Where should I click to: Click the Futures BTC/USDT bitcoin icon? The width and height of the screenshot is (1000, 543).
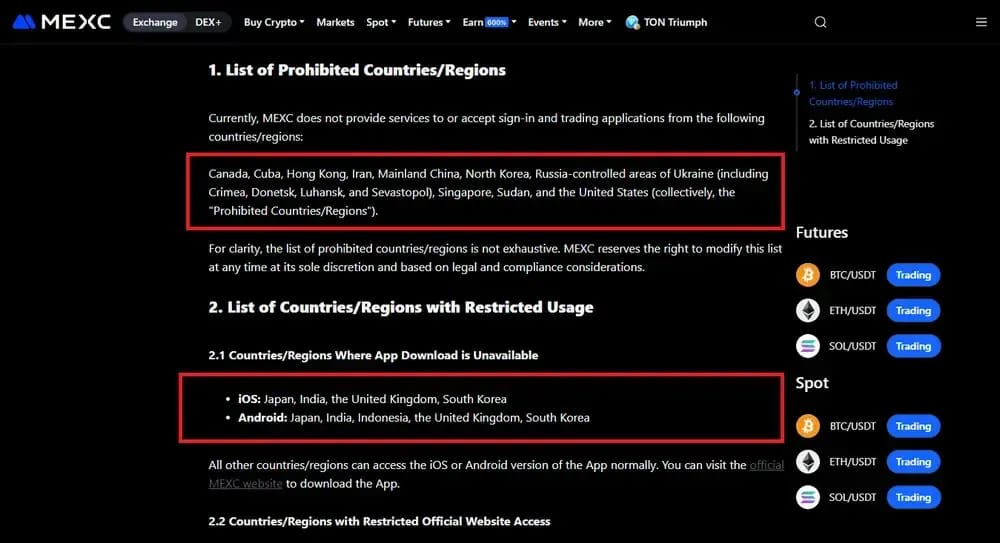pos(807,275)
